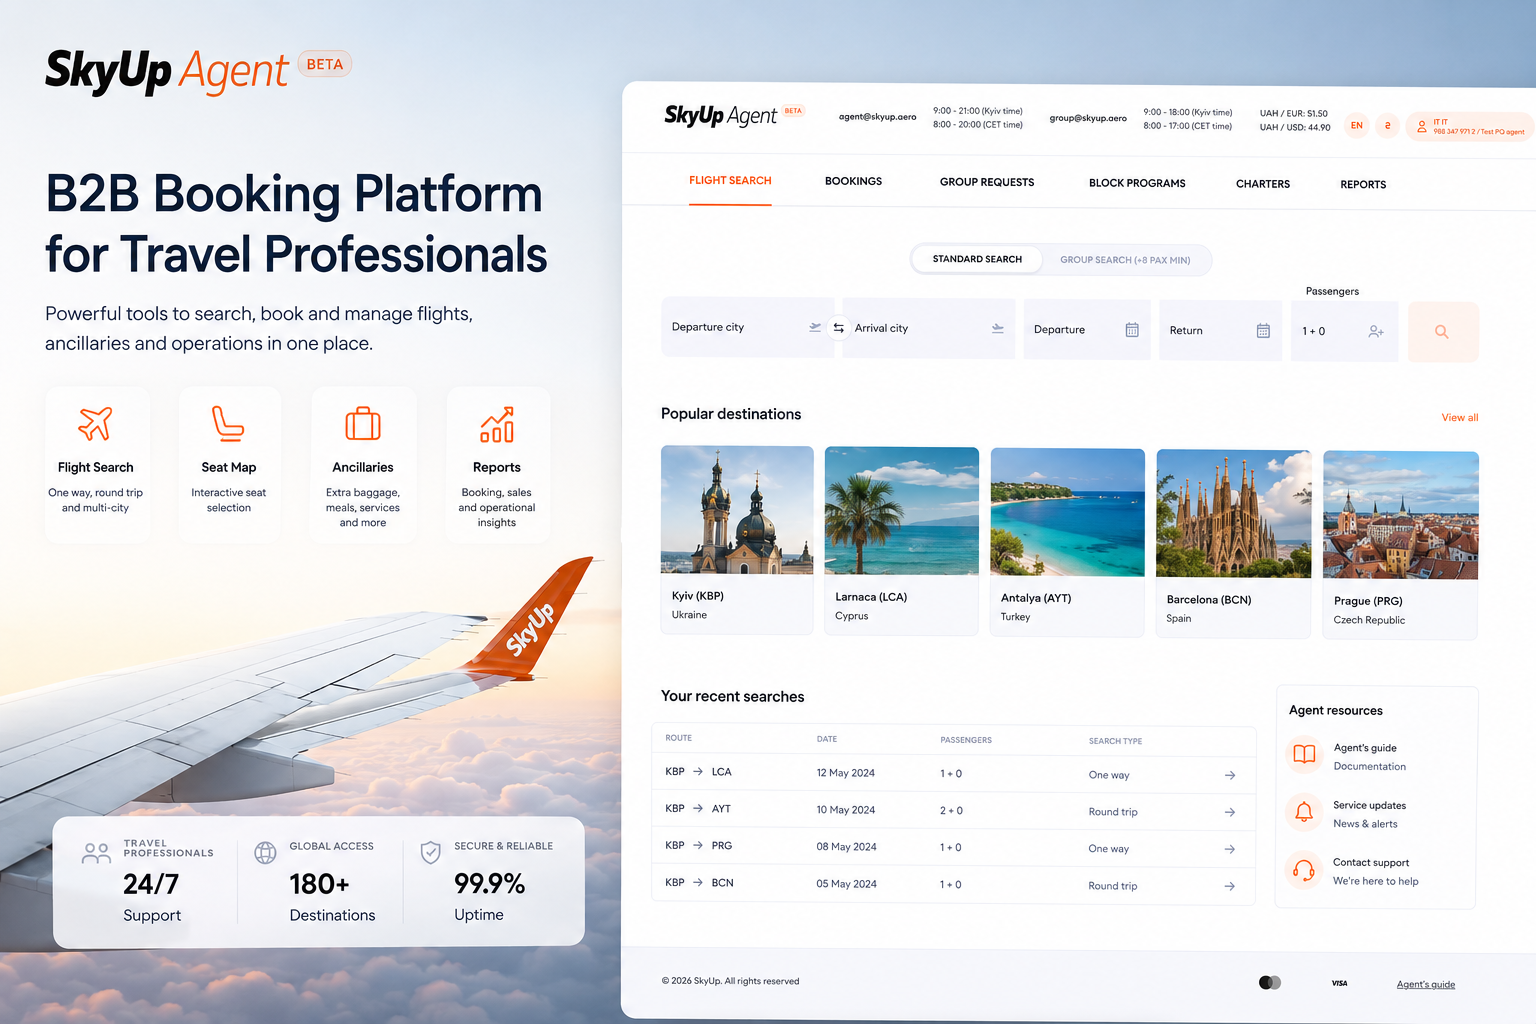Swap departure and arrival cities icon
The width and height of the screenshot is (1536, 1024).
(x=838, y=328)
